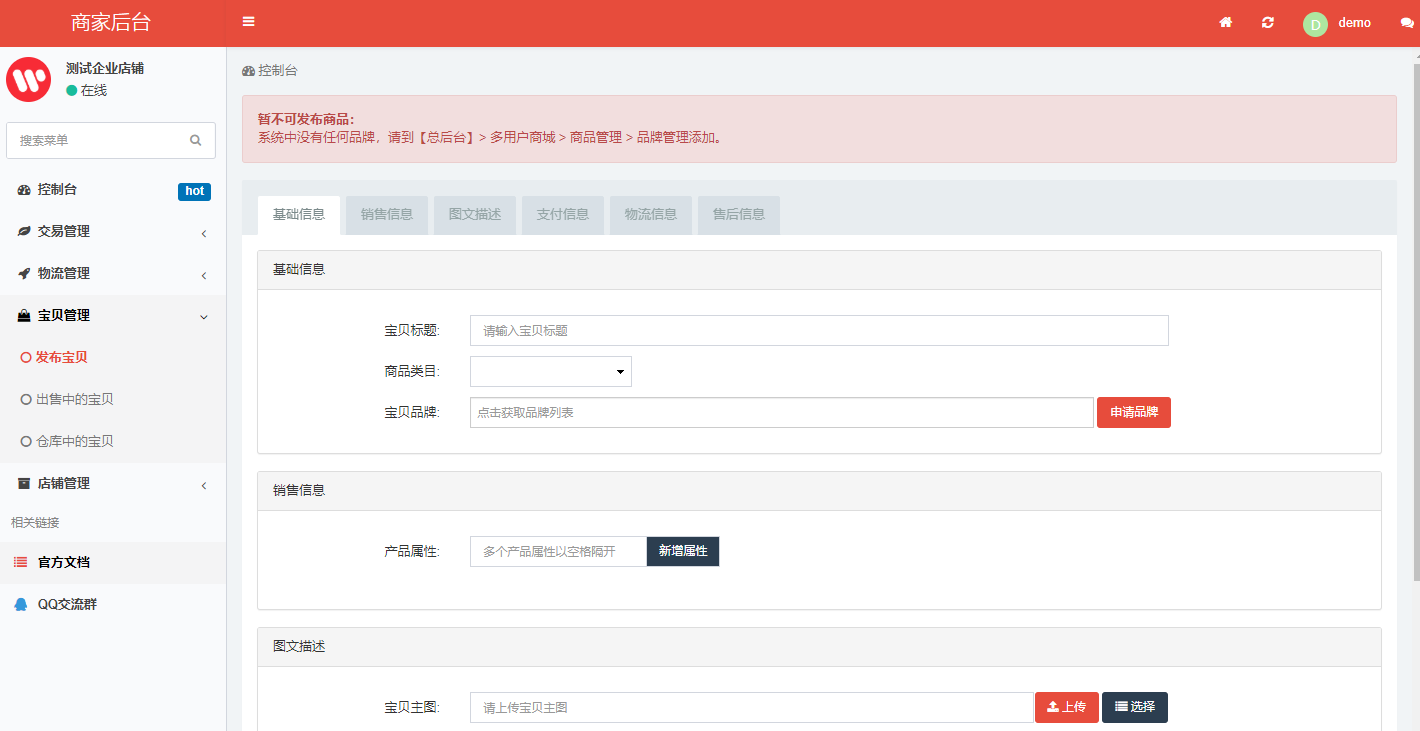Click the 上传 upload button
The width and height of the screenshot is (1420, 731).
tap(1067, 707)
